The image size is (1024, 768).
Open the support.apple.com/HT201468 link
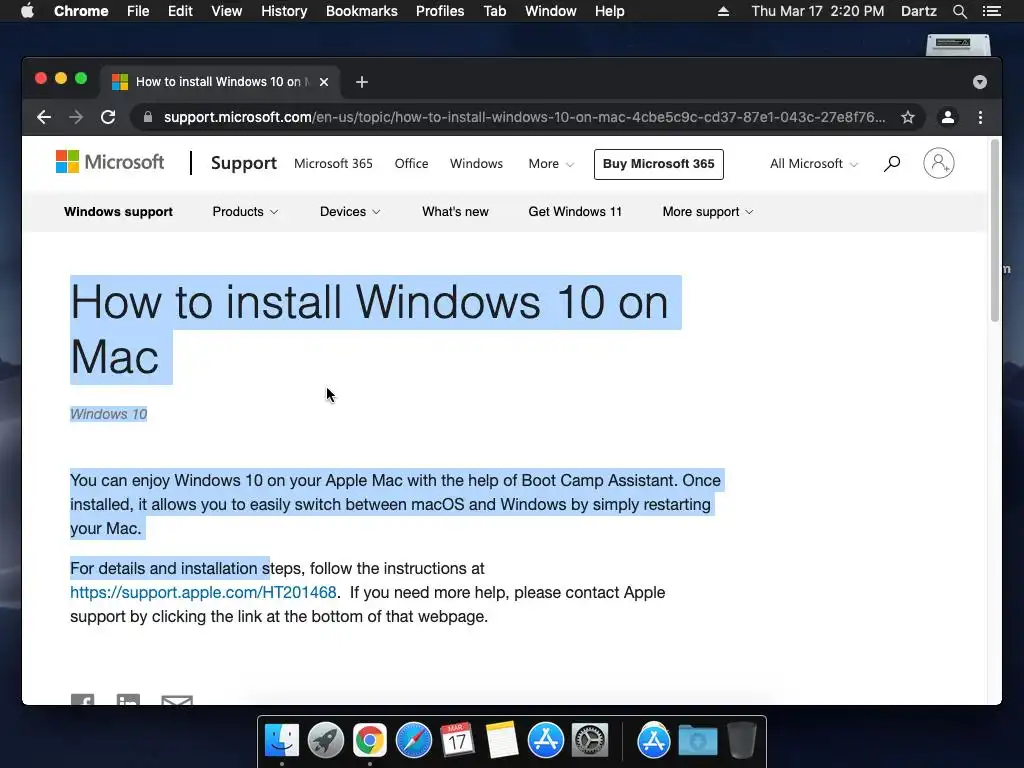tap(203, 592)
